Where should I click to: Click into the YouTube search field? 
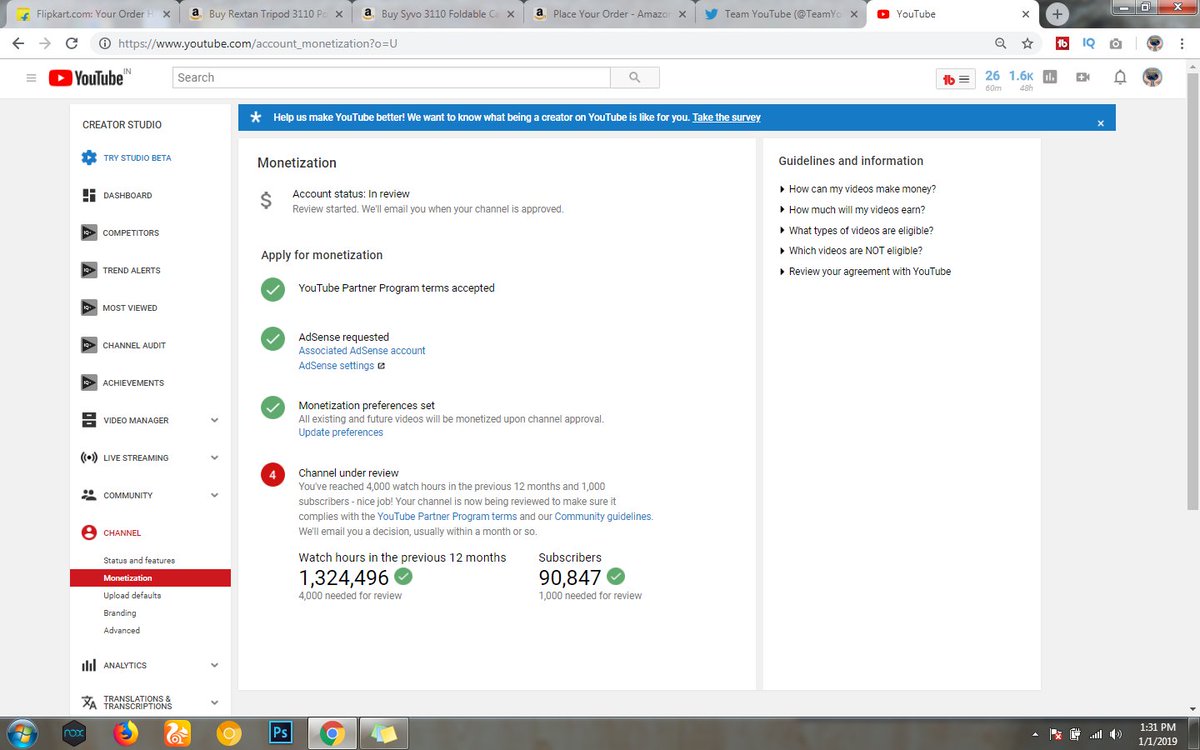click(x=392, y=77)
